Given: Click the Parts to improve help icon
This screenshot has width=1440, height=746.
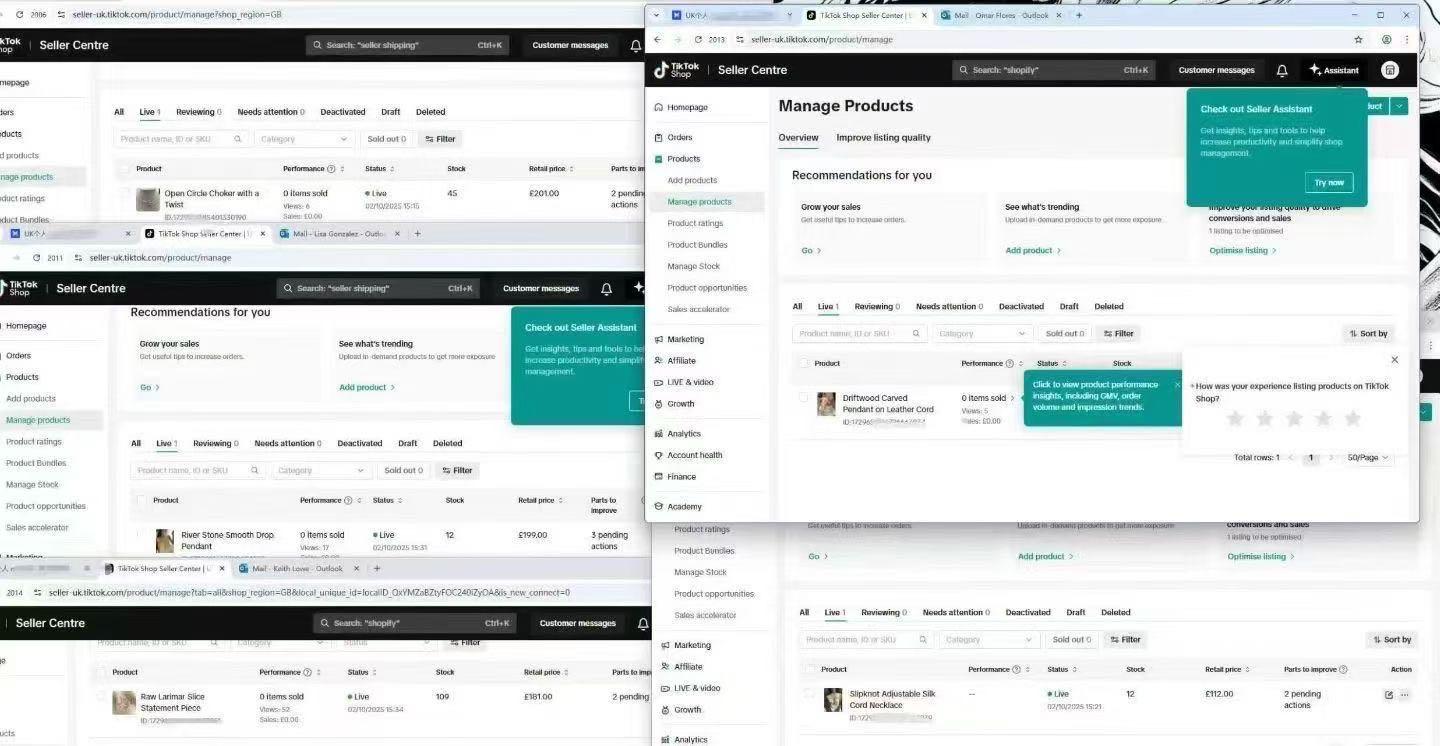Looking at the screenshot, I should point(1343,670).
